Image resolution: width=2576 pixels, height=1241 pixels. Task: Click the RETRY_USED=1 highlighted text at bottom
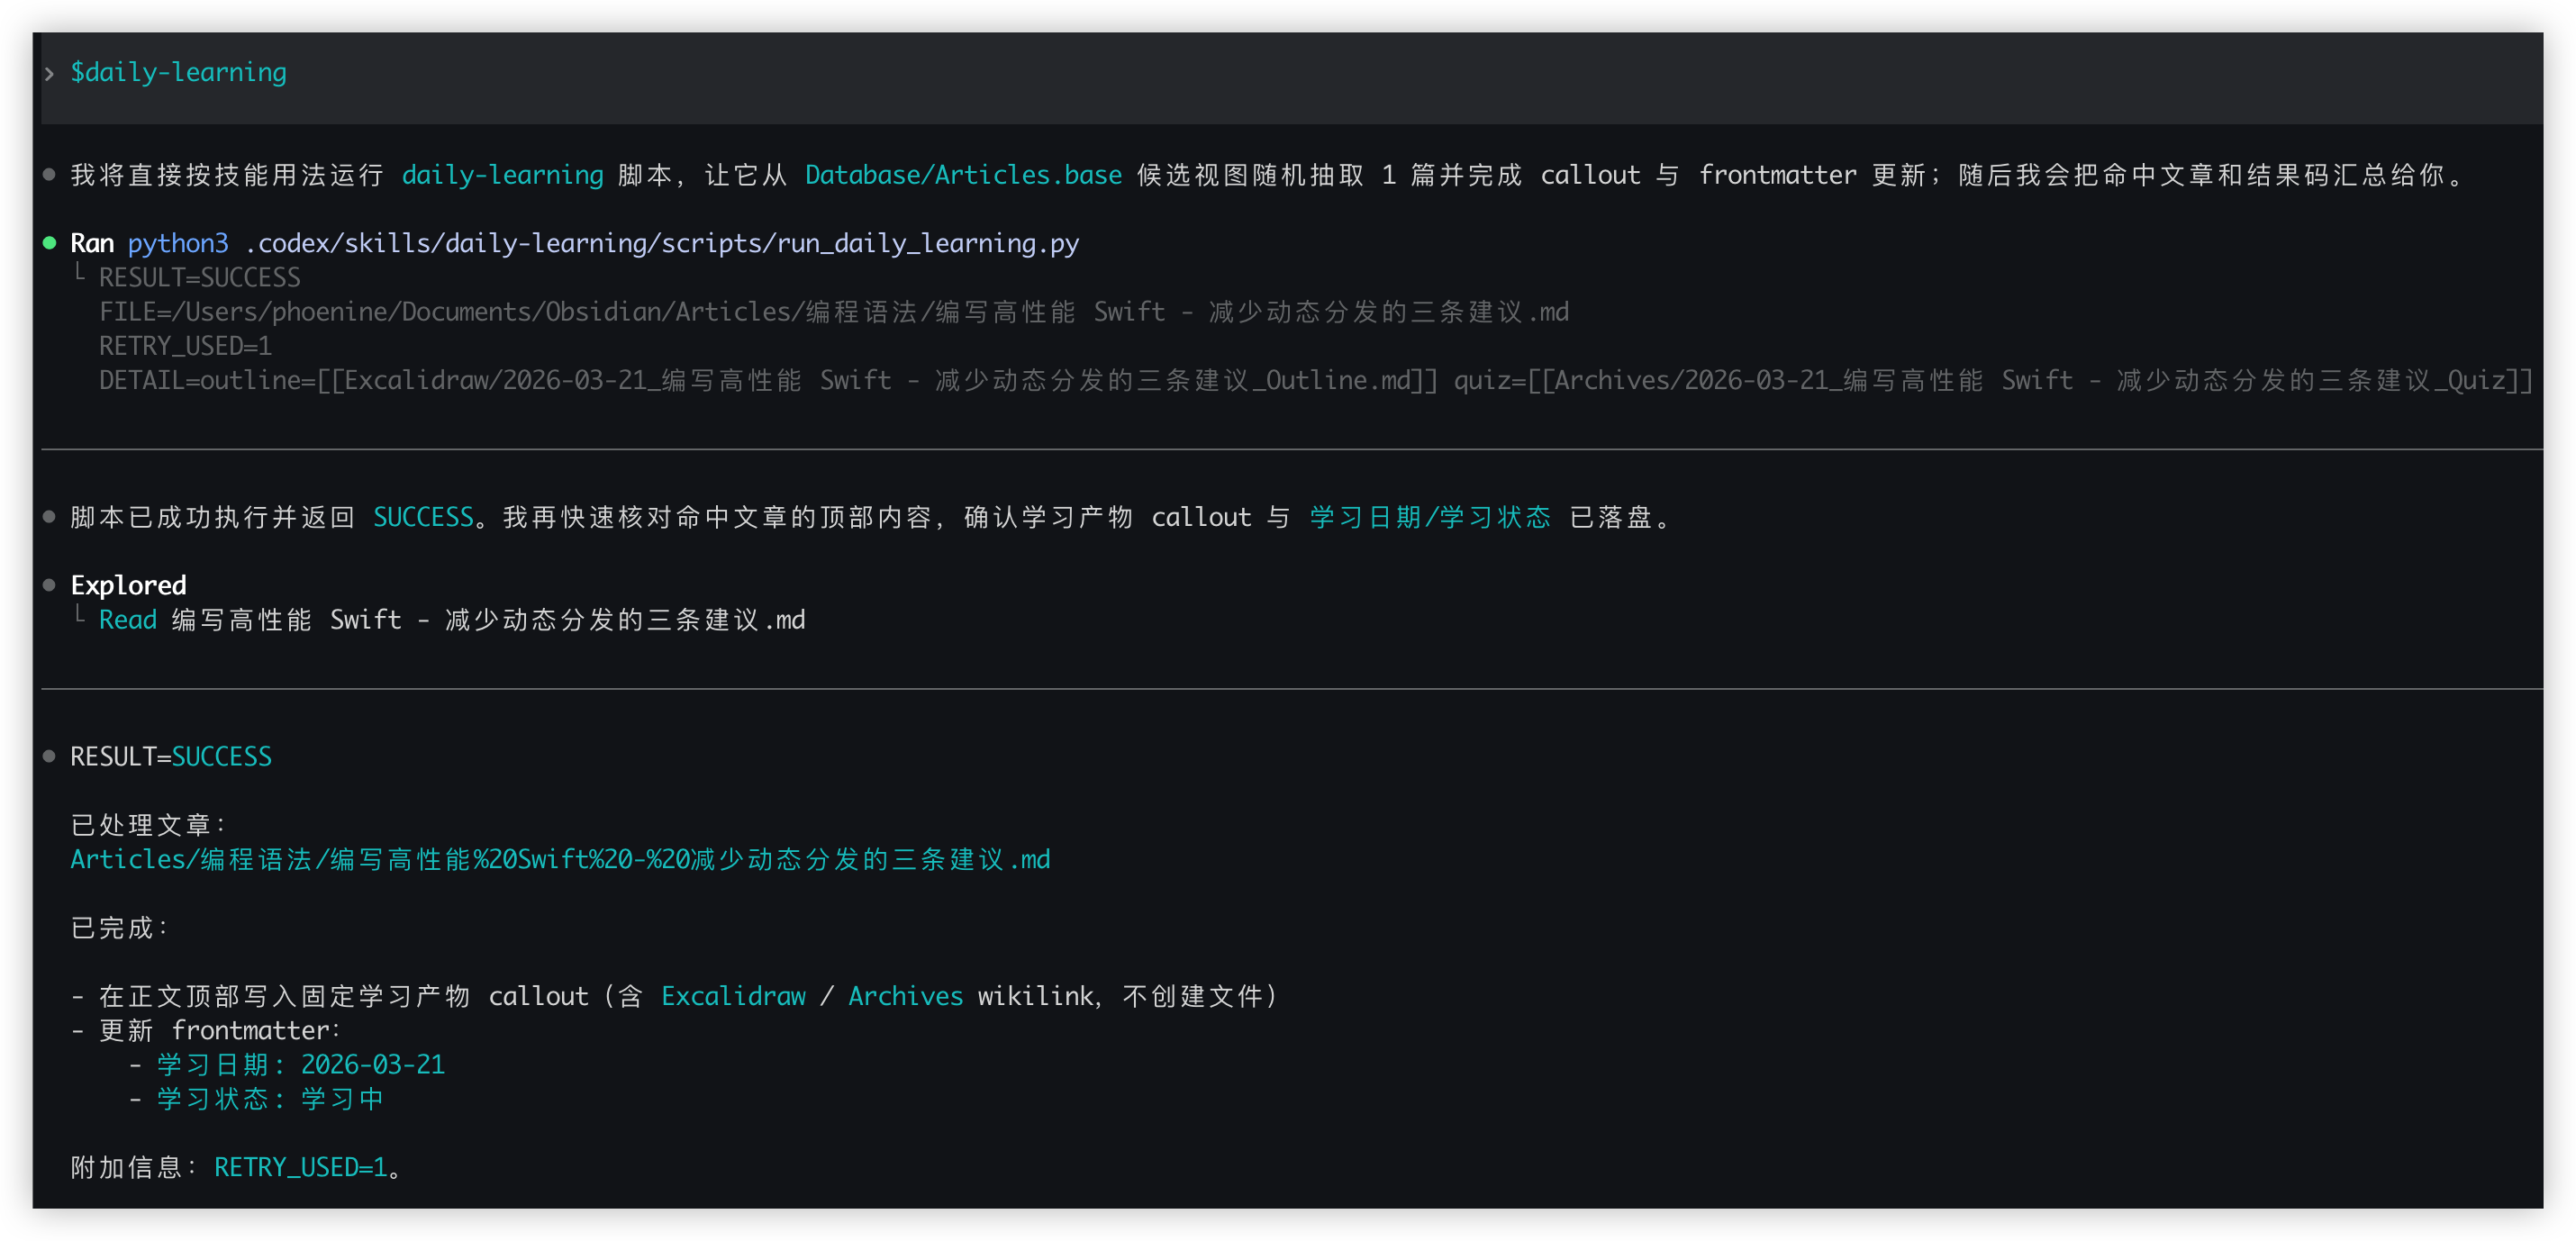pyautogui.click(x=300, y=1167)
